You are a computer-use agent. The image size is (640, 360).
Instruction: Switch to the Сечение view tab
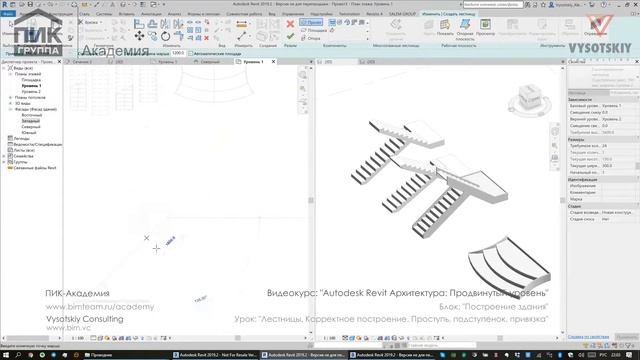click(82, 62)
